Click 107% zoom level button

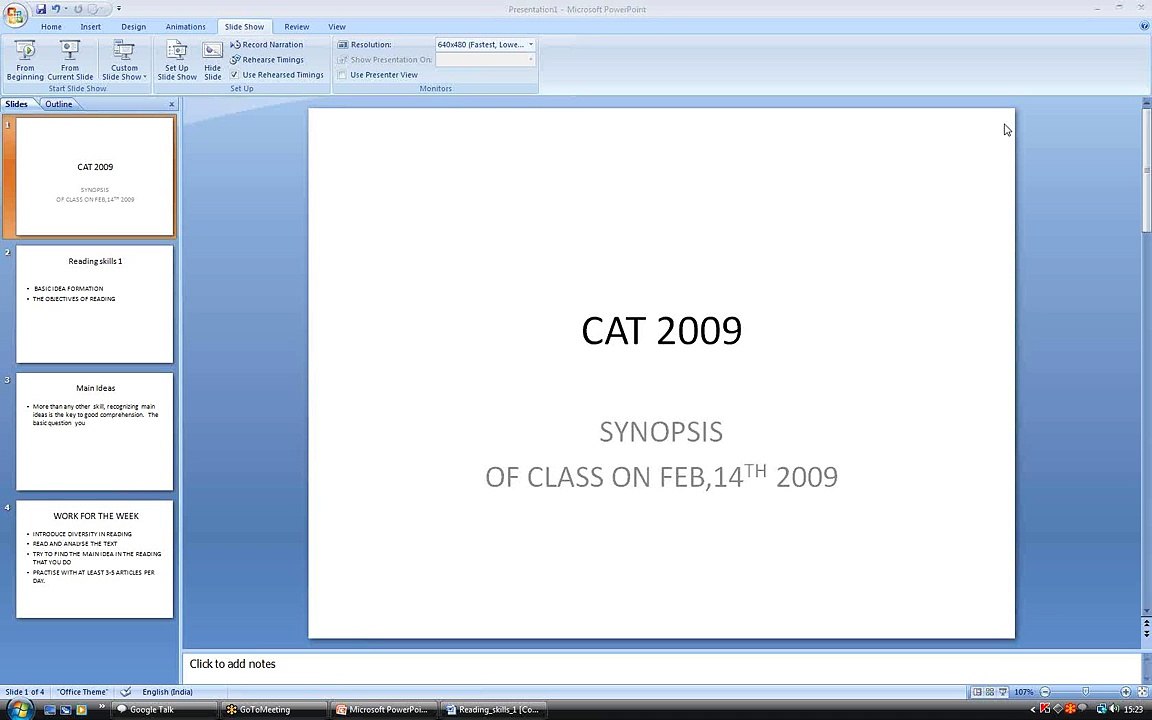point(1023,692)
